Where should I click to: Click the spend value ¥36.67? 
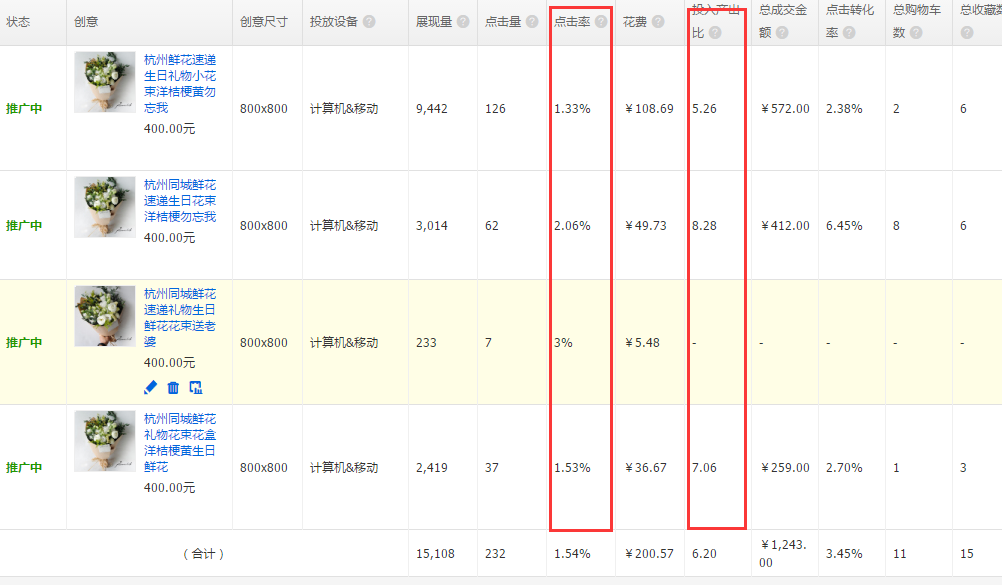(645, 468)
